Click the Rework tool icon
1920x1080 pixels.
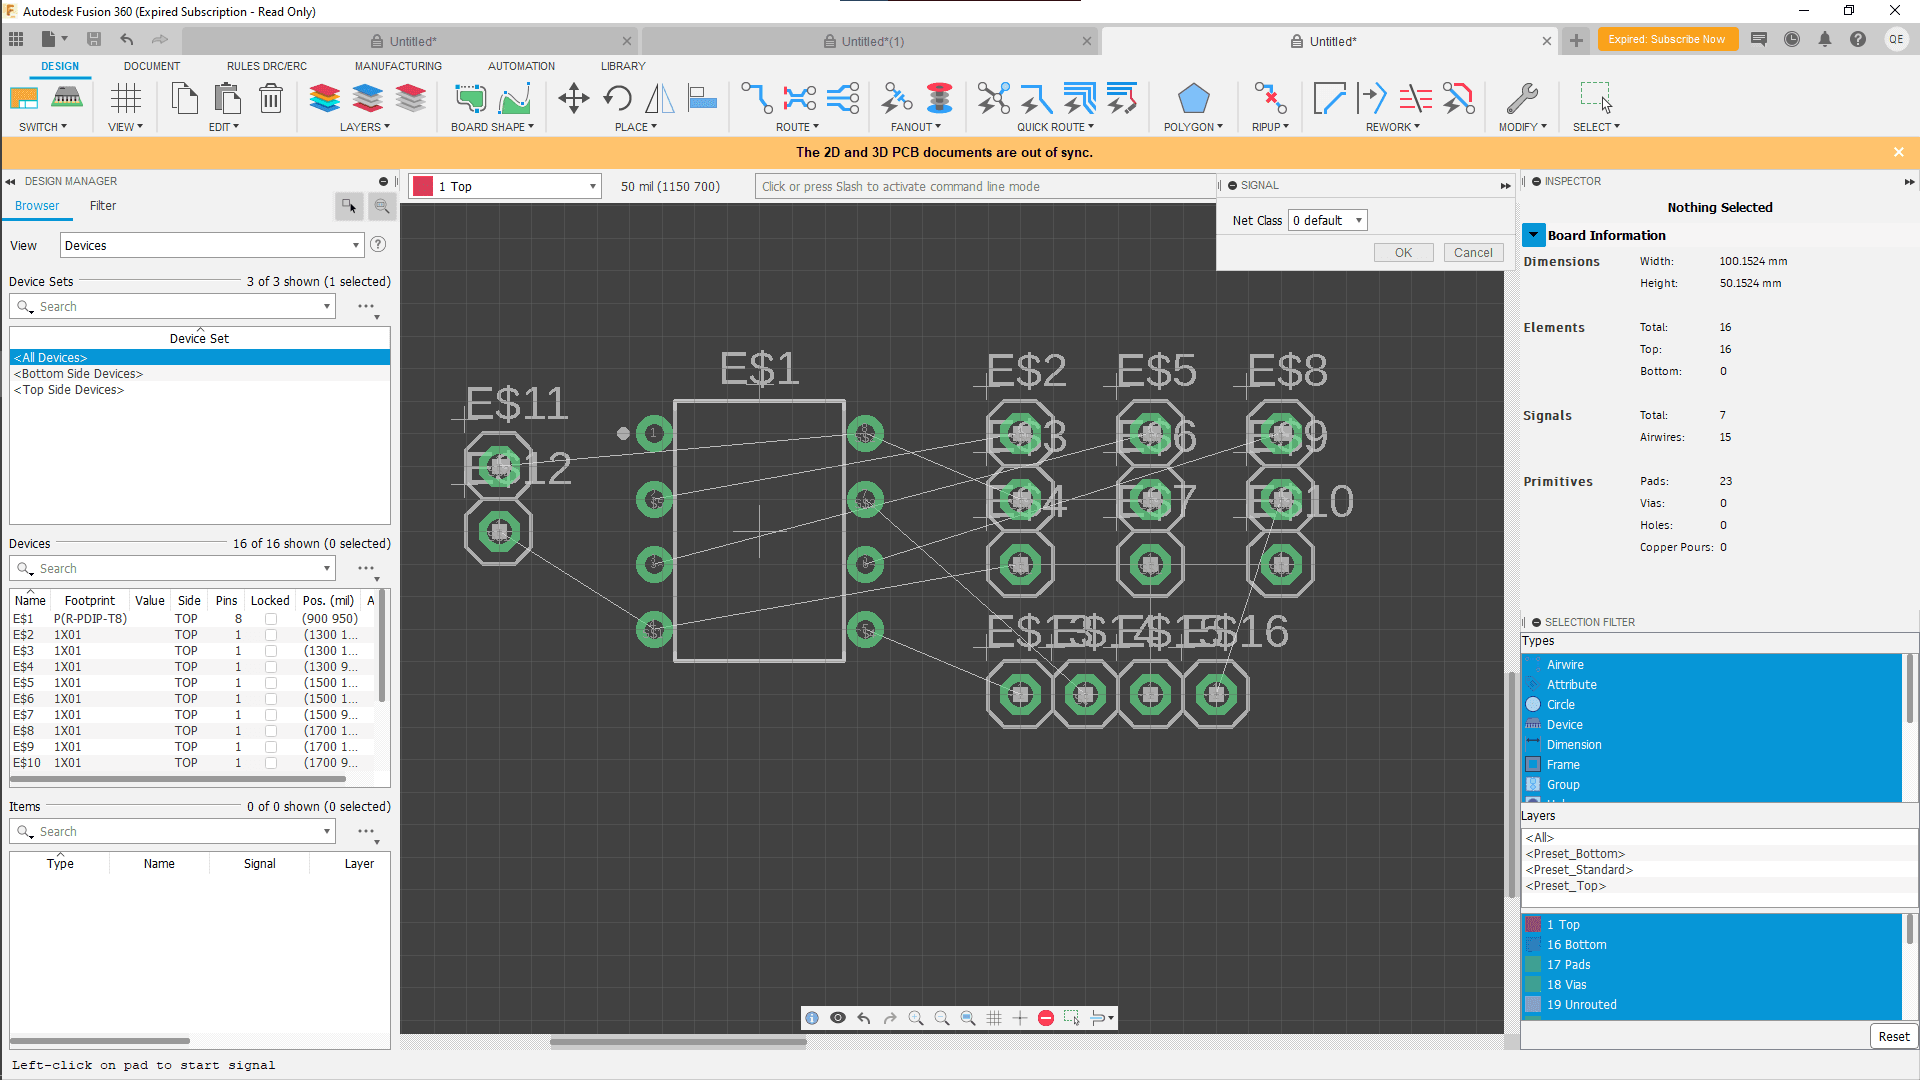coord(1374,98)
